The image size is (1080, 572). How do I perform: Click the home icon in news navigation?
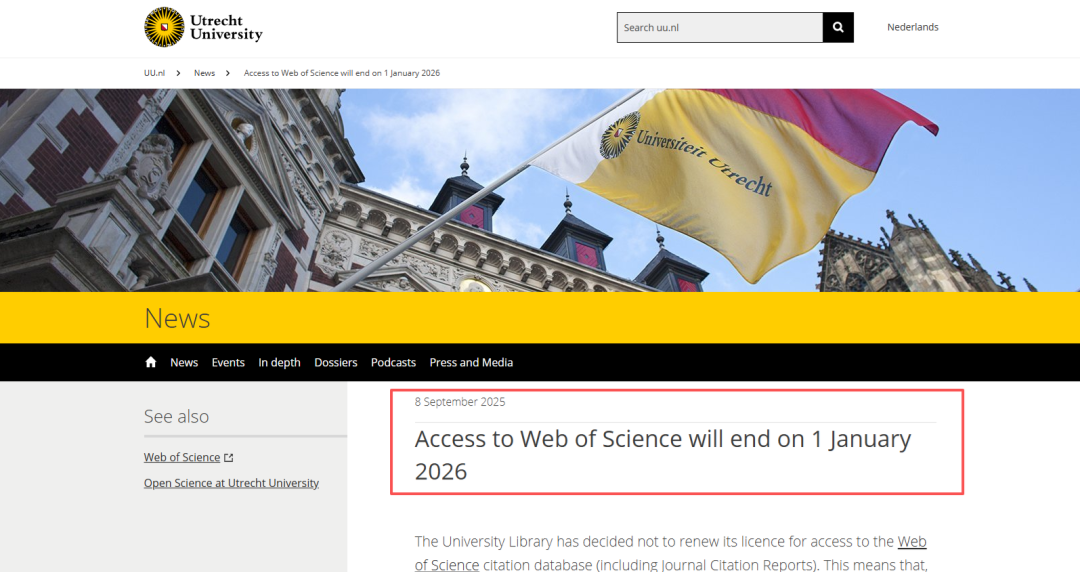[151, 362]
